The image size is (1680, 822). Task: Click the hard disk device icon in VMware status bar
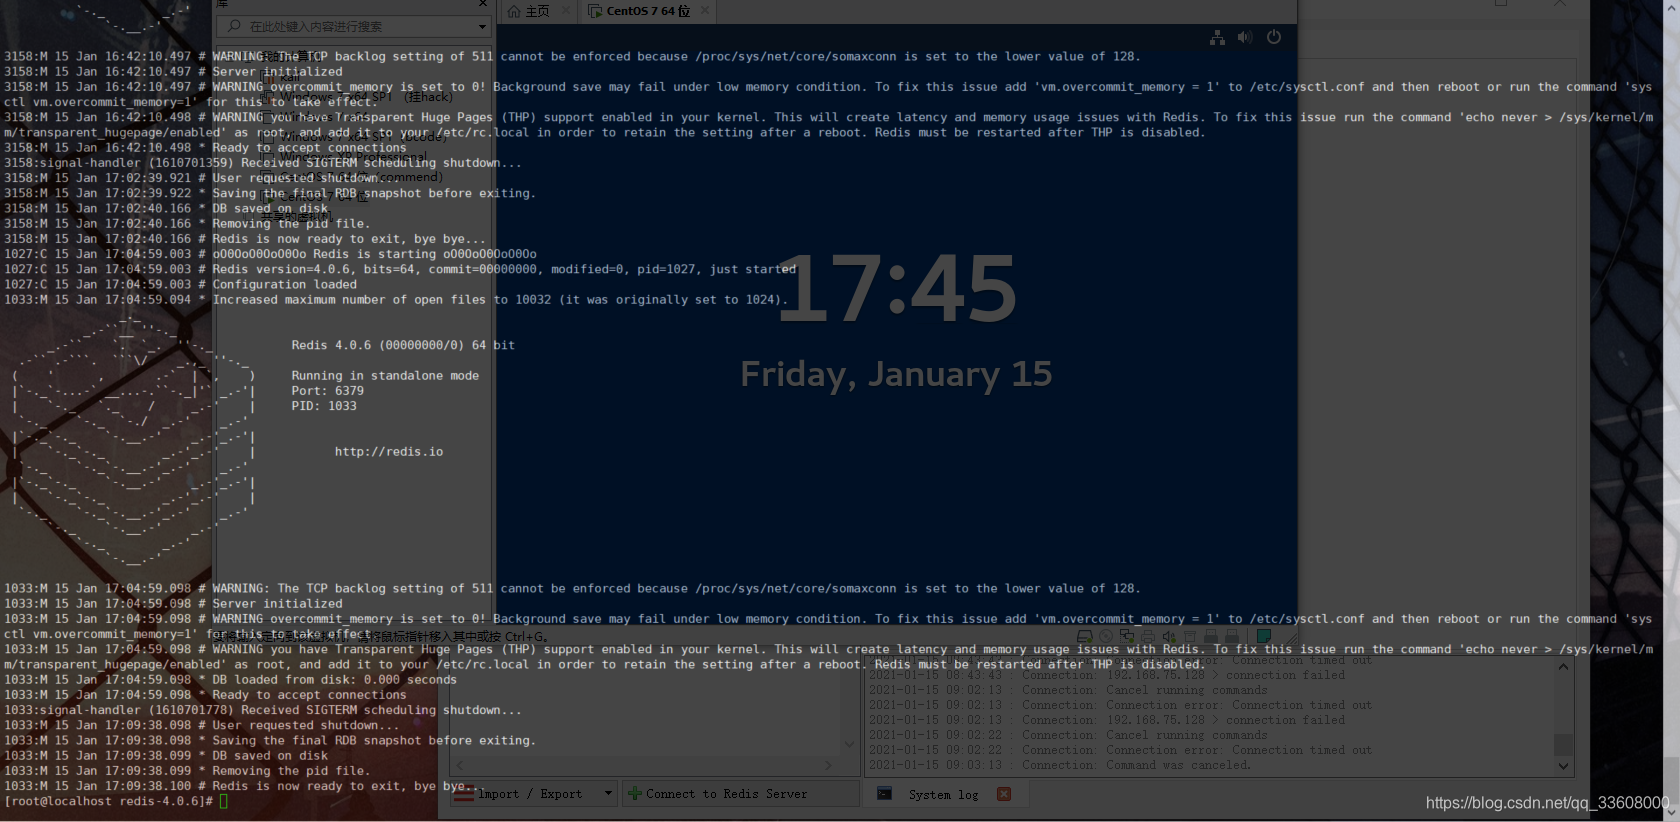1085,636
